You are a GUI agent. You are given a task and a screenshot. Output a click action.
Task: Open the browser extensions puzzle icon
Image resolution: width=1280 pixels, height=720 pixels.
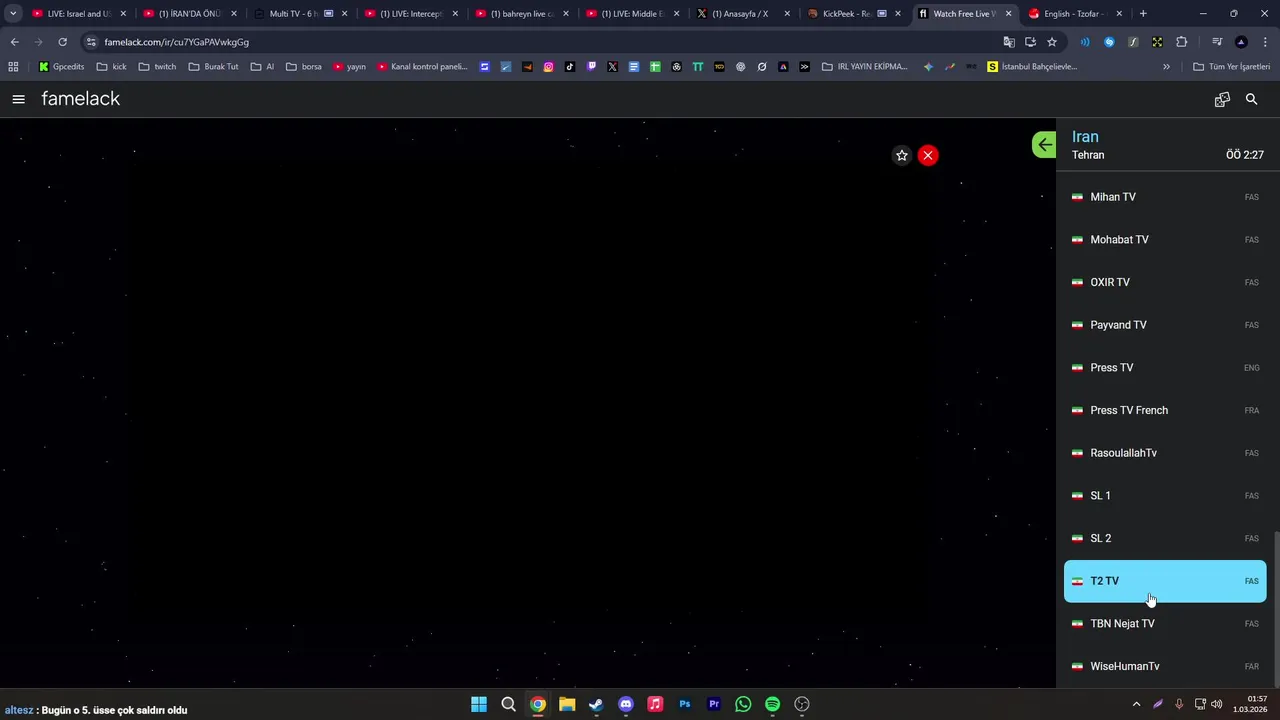click(1181, 42)
